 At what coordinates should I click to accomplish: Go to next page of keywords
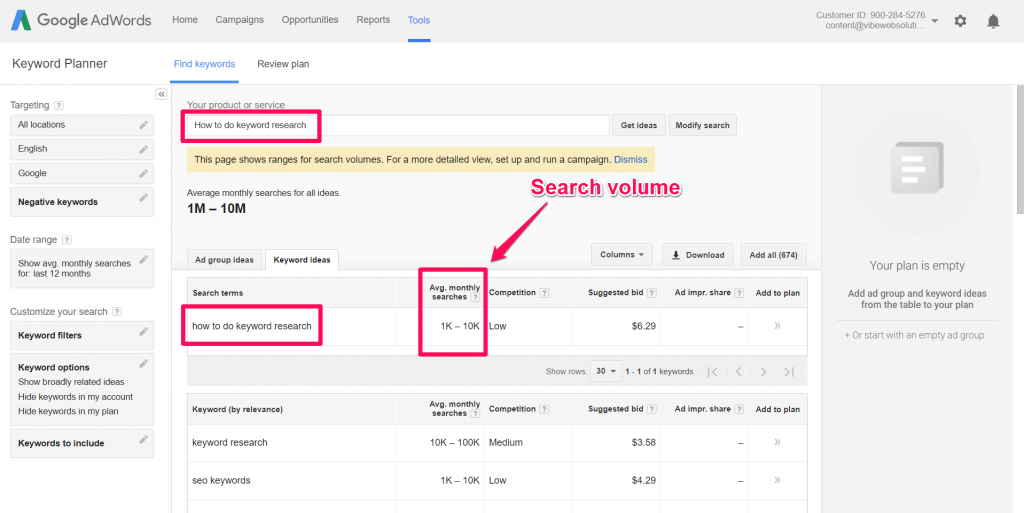pyautogui.click(x=763, y=372)
